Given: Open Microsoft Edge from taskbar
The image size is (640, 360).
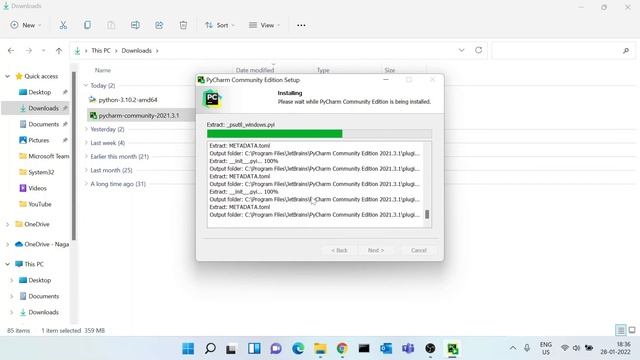Looking at the screenshot, I should click(298, 349).
